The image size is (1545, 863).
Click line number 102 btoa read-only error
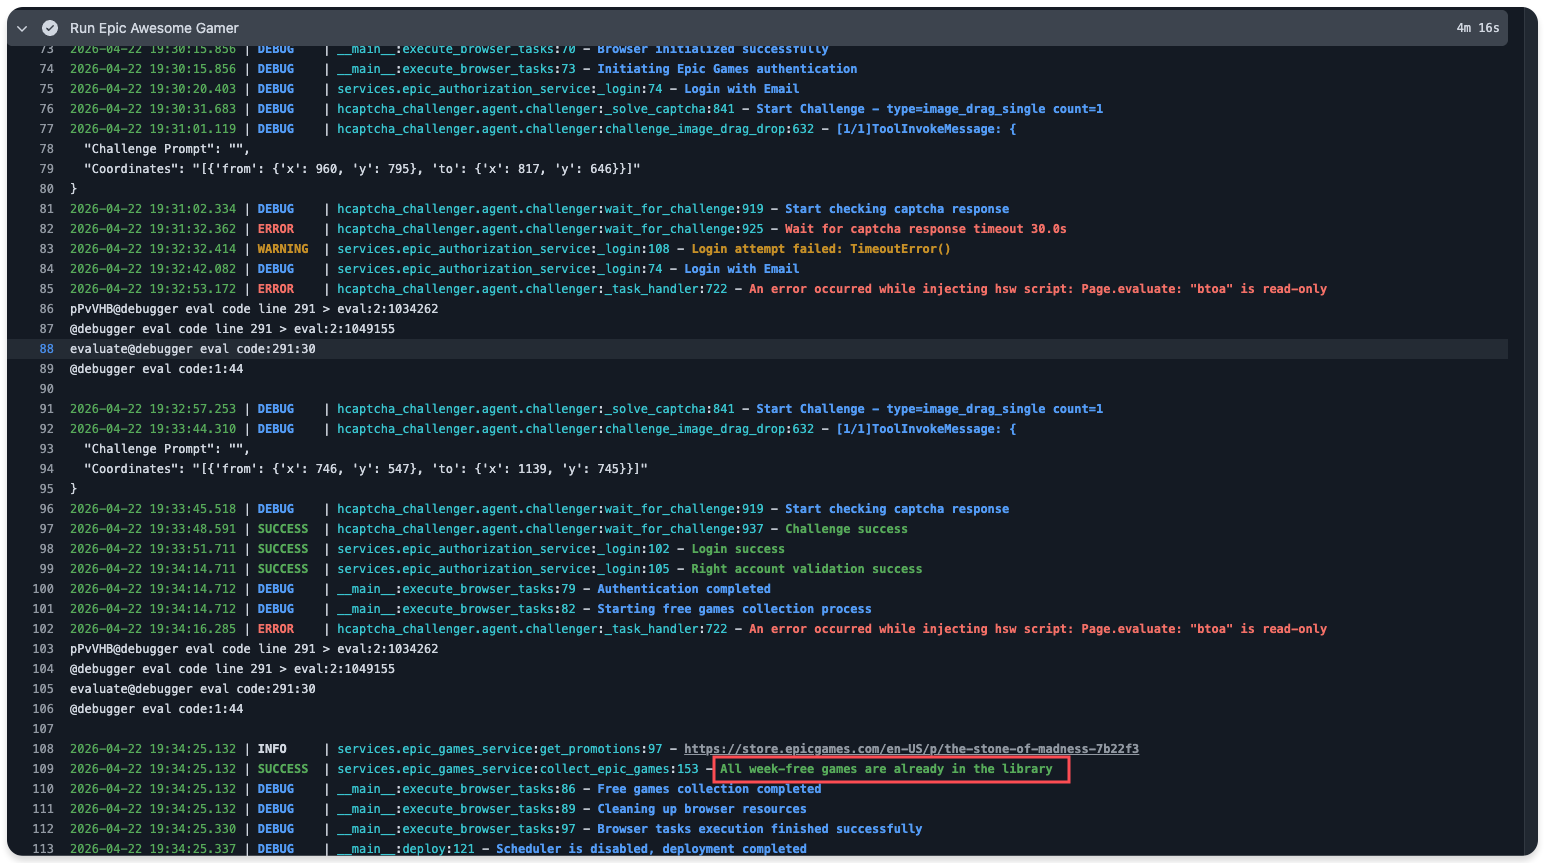43,629
